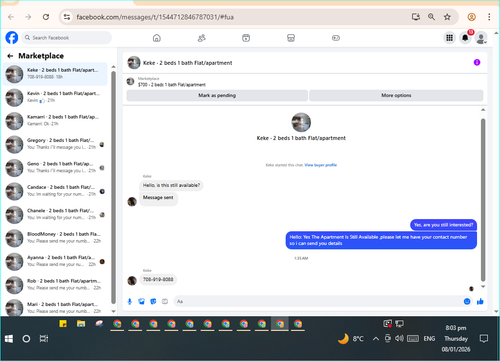Bookmark this page with the star

tap(447, 17)
